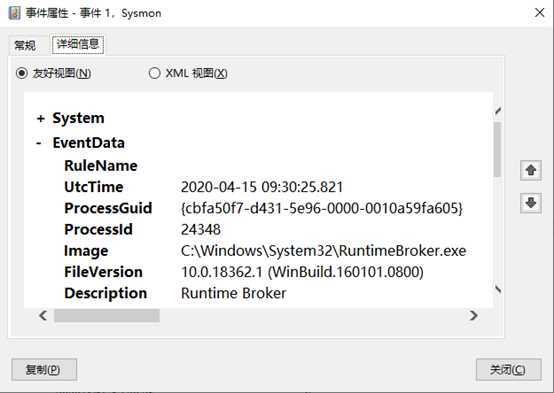Click the vertical scrollbar up arrow

click(498, 111)
